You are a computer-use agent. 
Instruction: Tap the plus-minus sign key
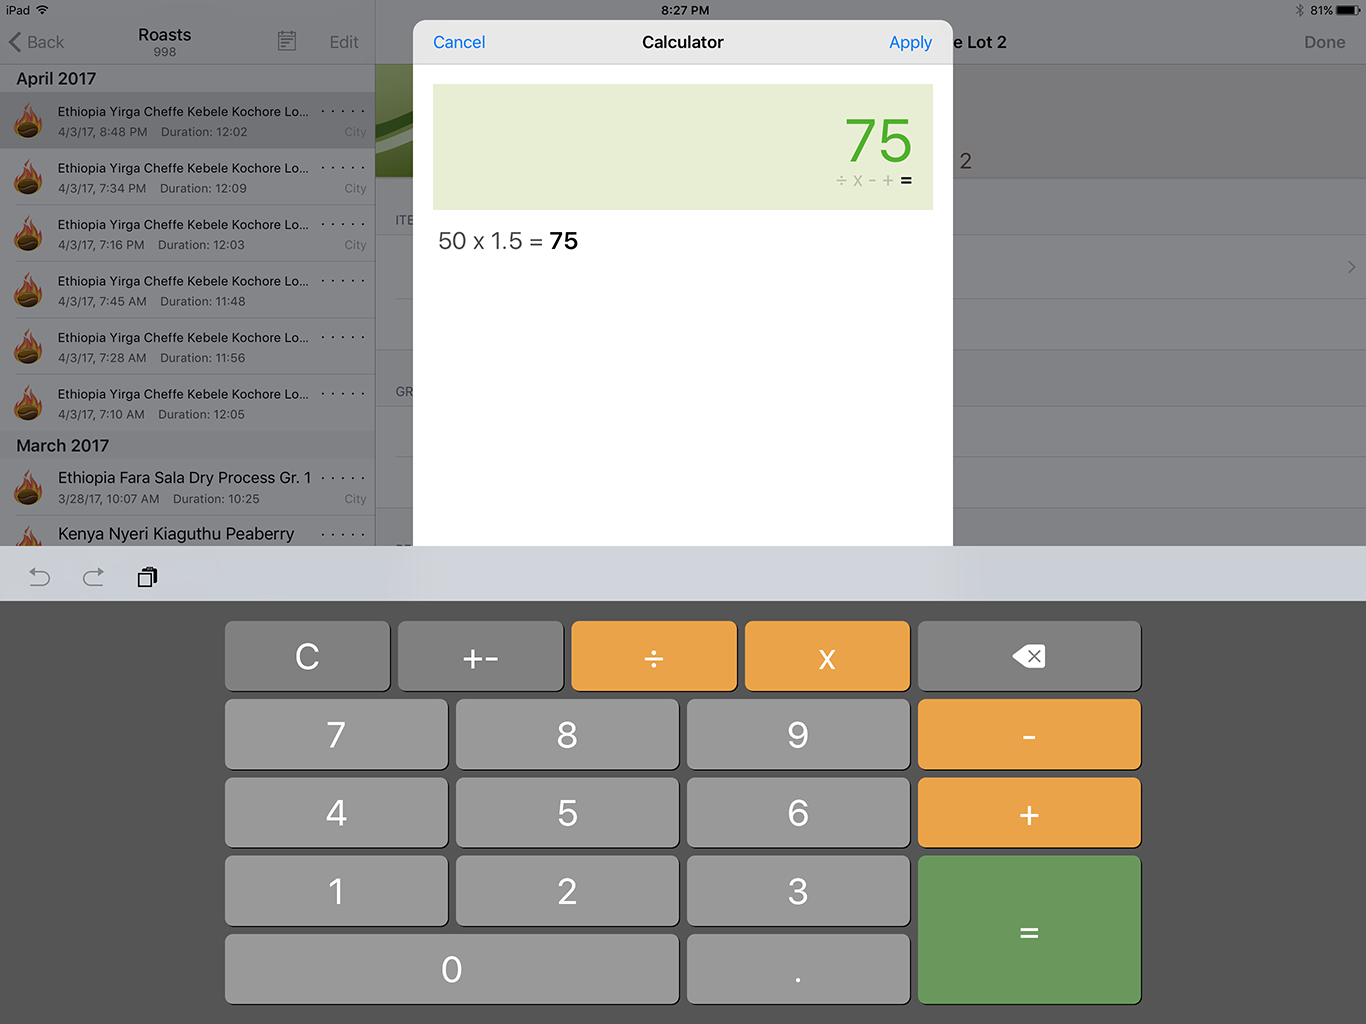tap(480, 656)
